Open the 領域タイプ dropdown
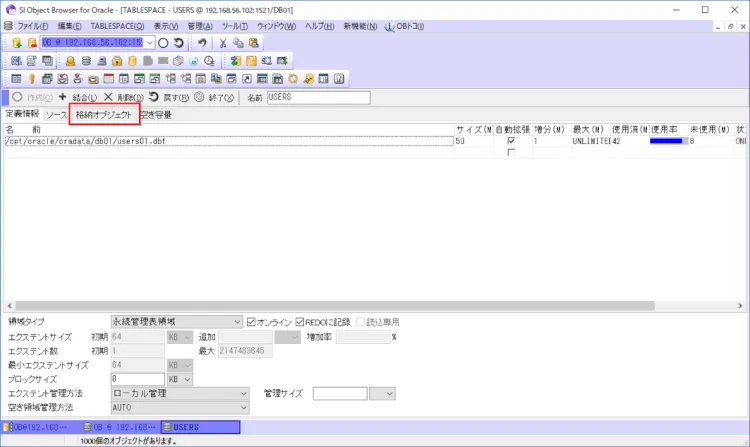The width and height of the screenshot is (750, 447). coord(237,322)
